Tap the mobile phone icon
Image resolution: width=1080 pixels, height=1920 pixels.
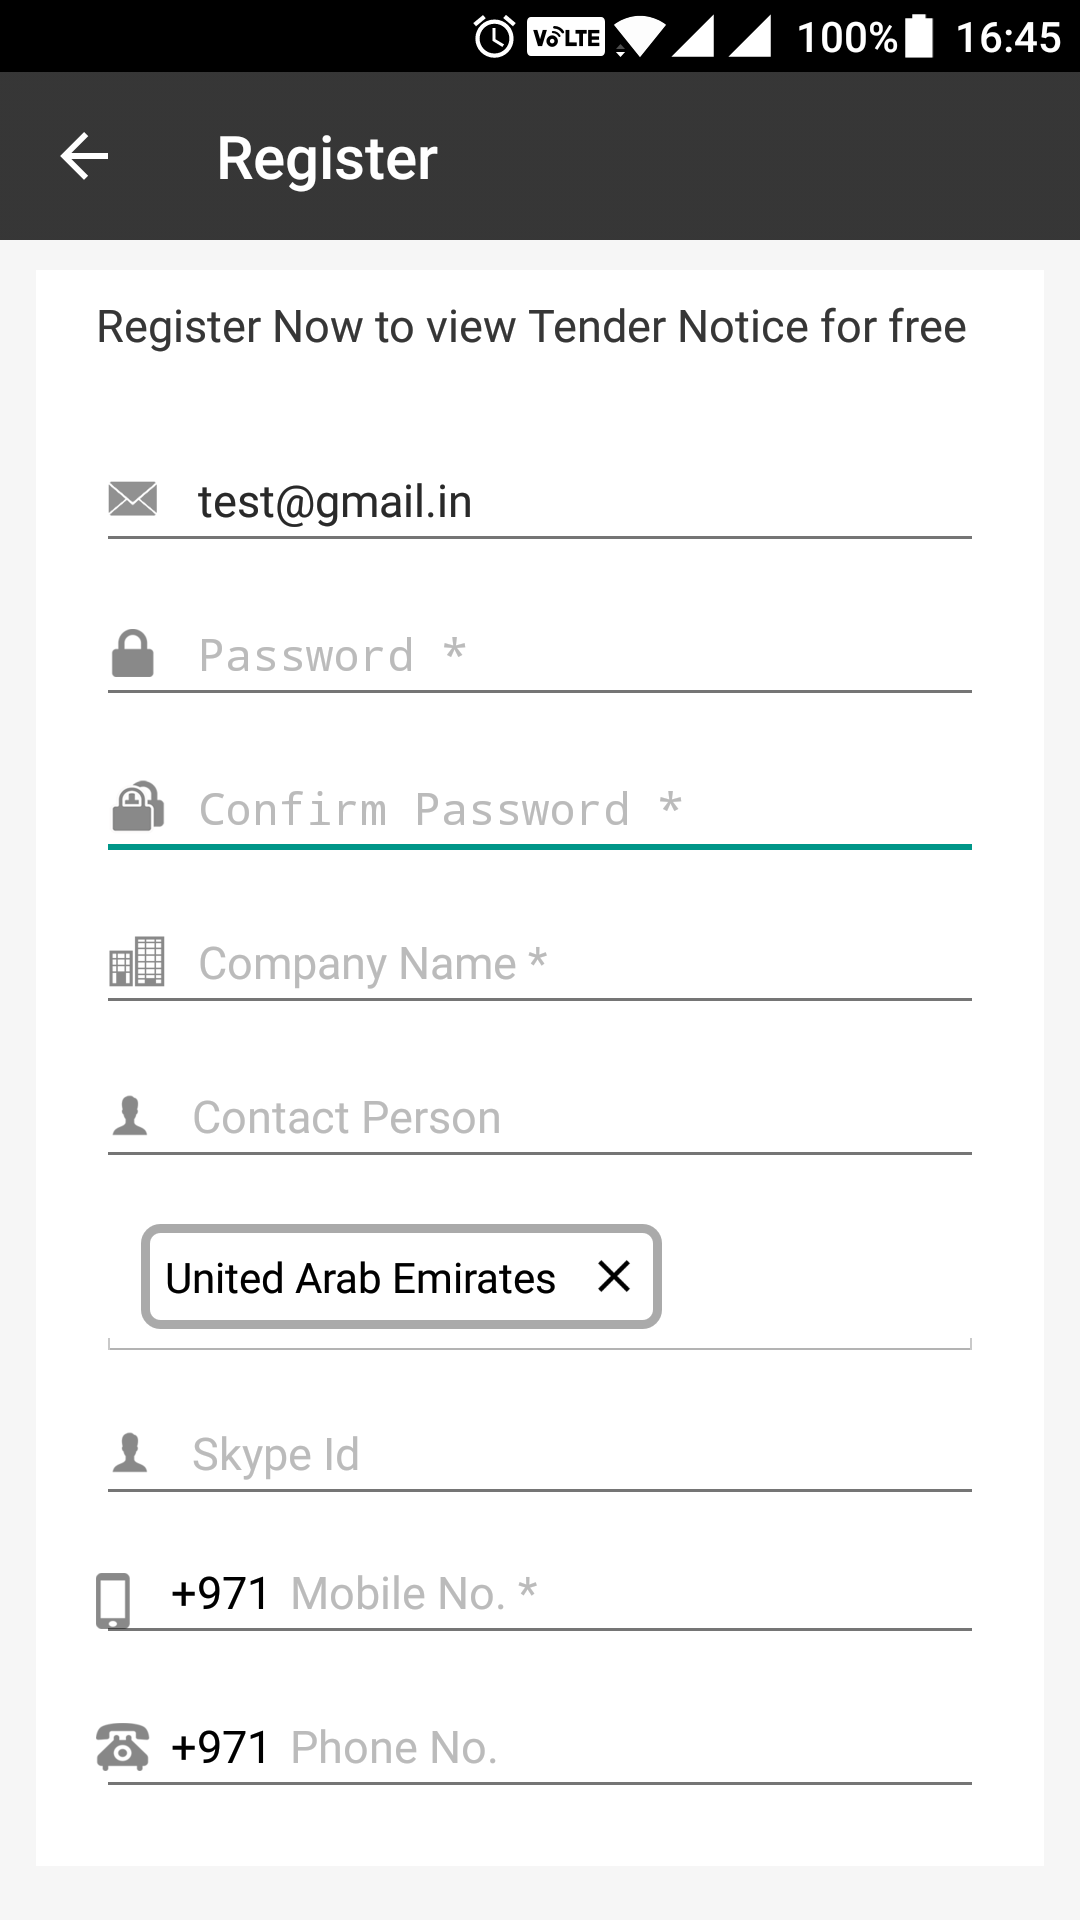pos(113,1600)
